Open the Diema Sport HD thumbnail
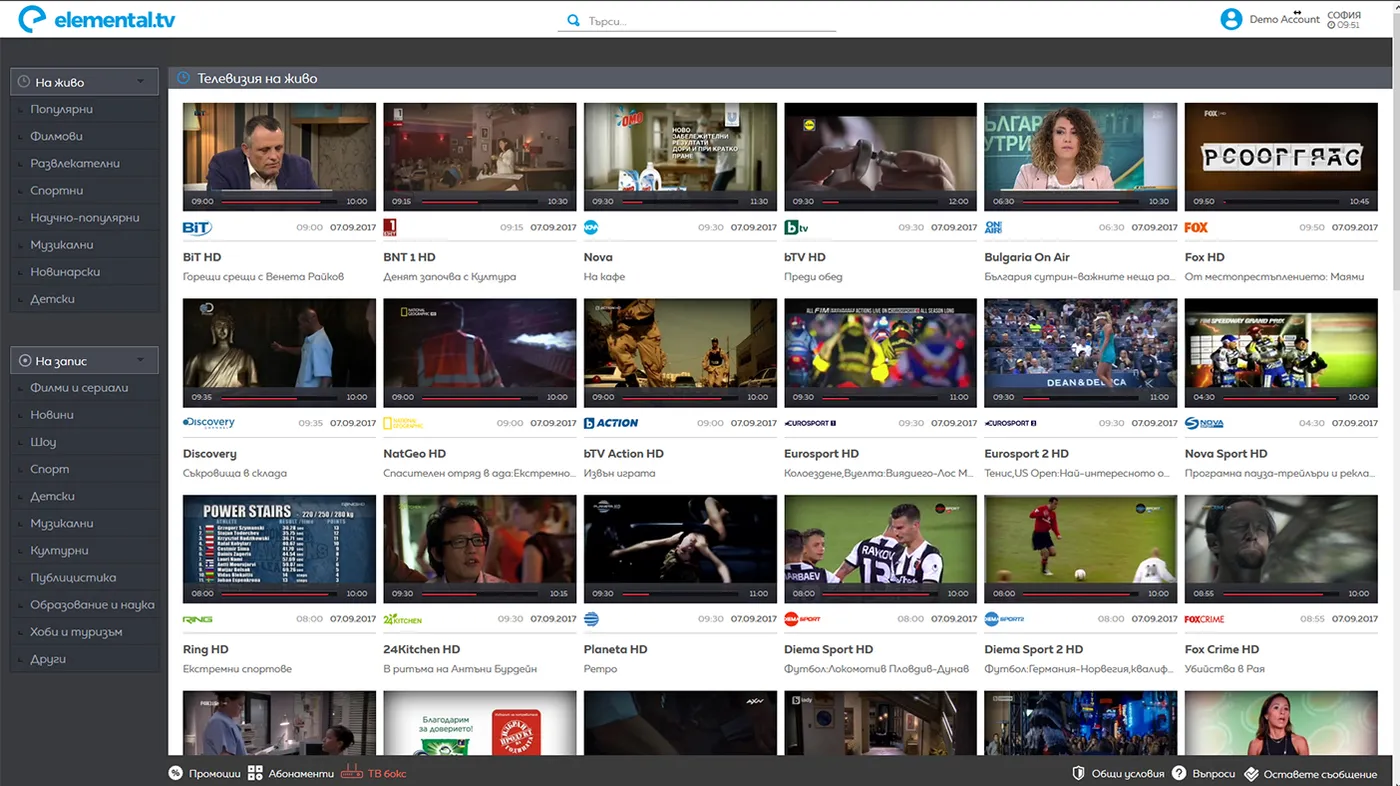 click(880, 549)
